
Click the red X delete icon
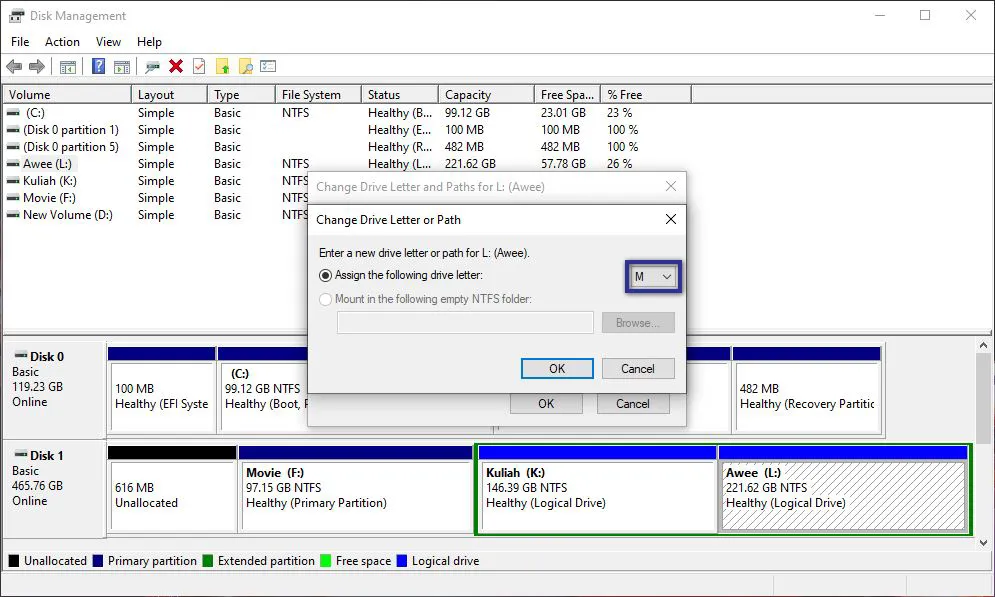(x=176, y=67)
